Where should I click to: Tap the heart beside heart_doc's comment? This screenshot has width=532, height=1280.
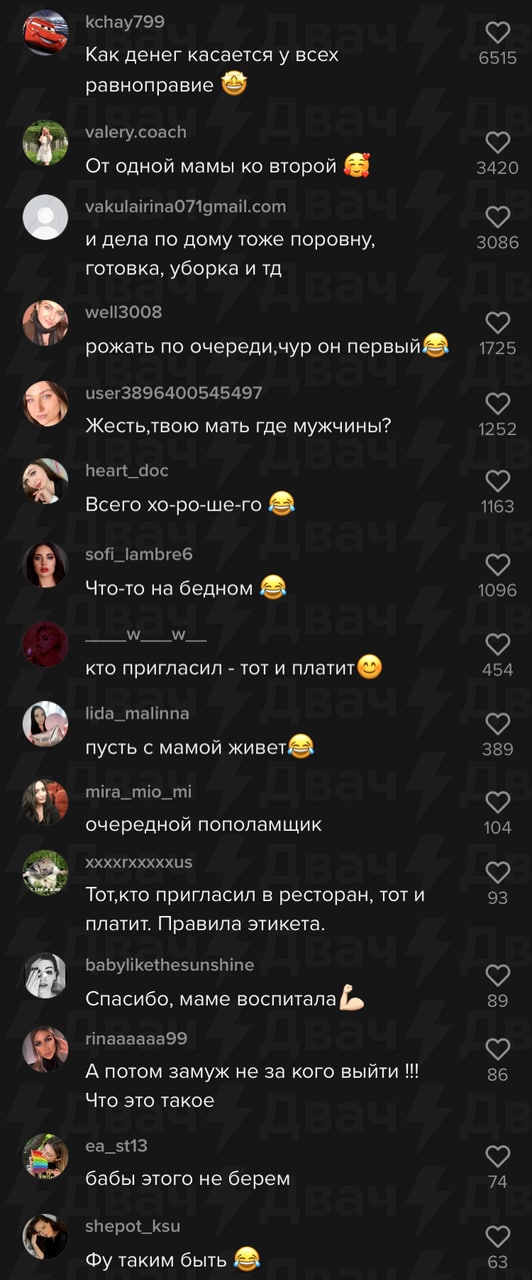tap(497, 481)
